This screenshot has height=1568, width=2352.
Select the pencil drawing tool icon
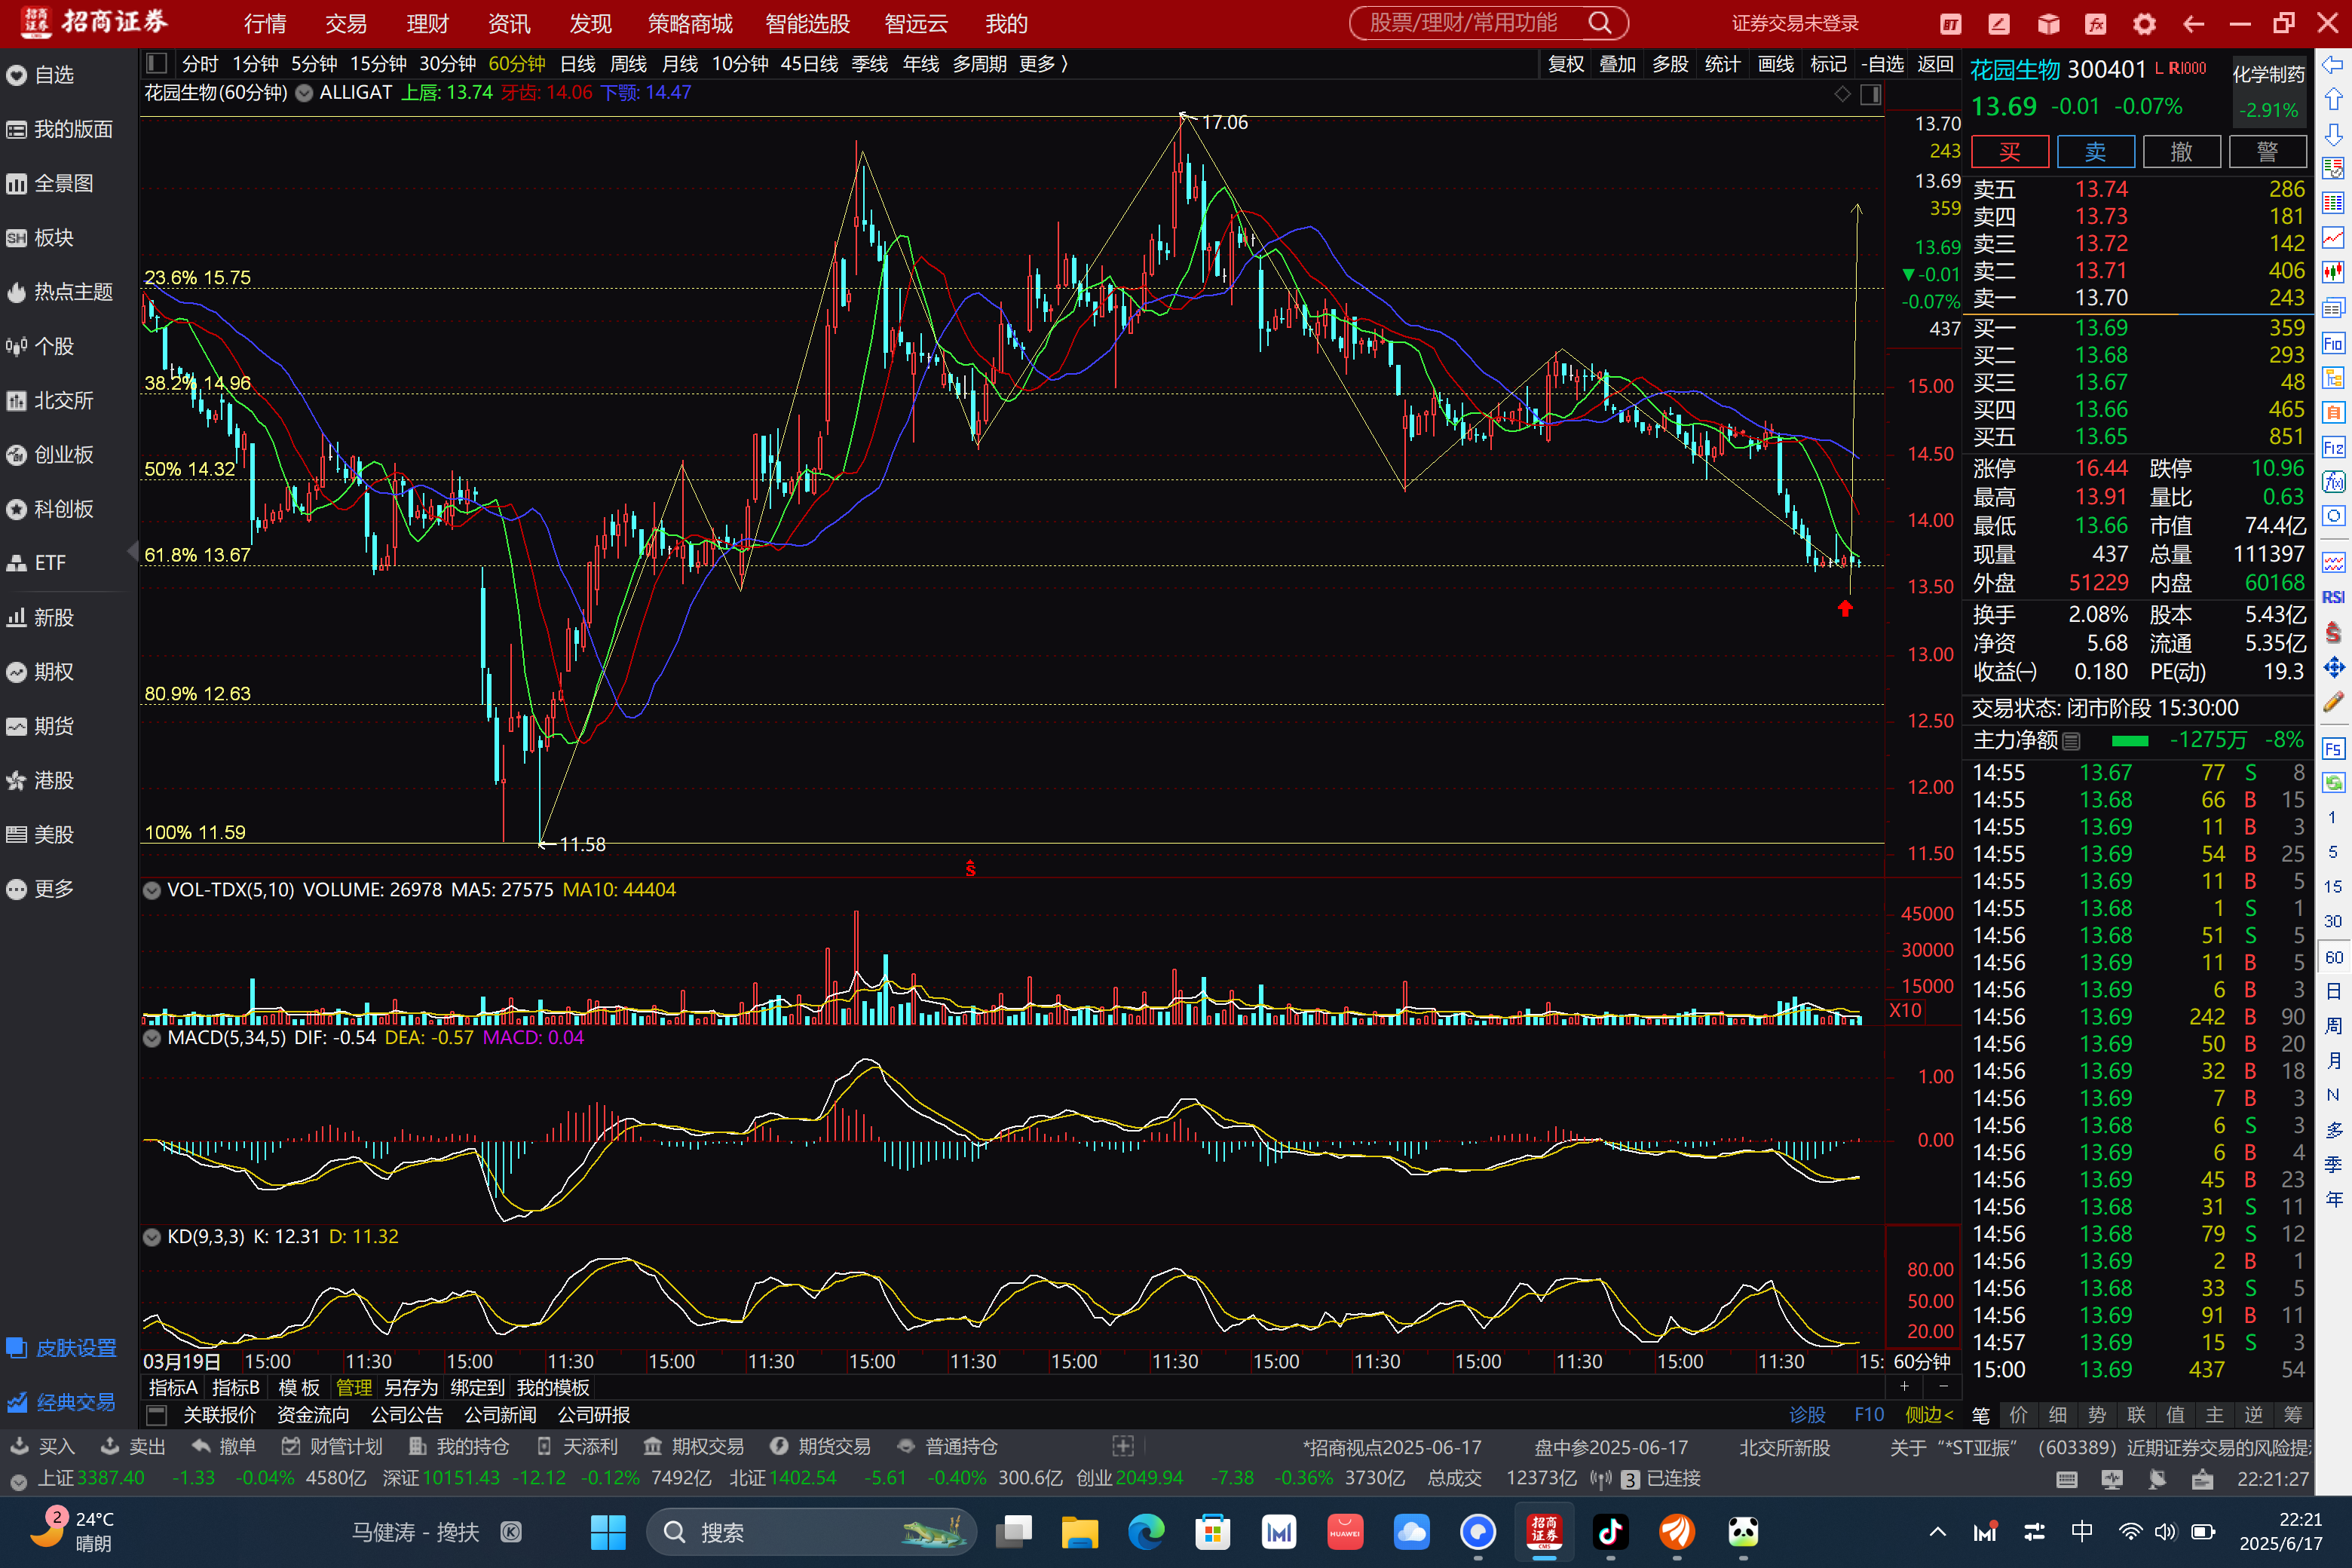point(2332,702)
